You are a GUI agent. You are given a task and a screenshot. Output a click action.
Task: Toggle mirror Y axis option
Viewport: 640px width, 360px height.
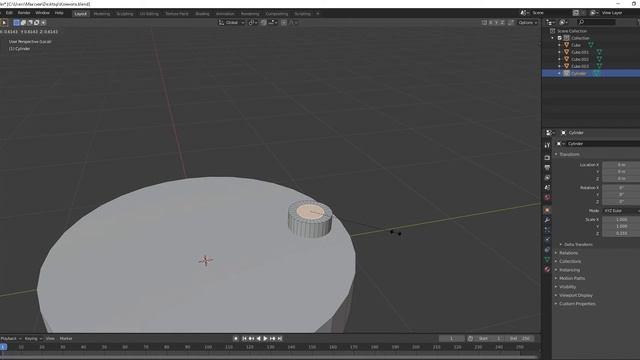click(x=496, y=22)
